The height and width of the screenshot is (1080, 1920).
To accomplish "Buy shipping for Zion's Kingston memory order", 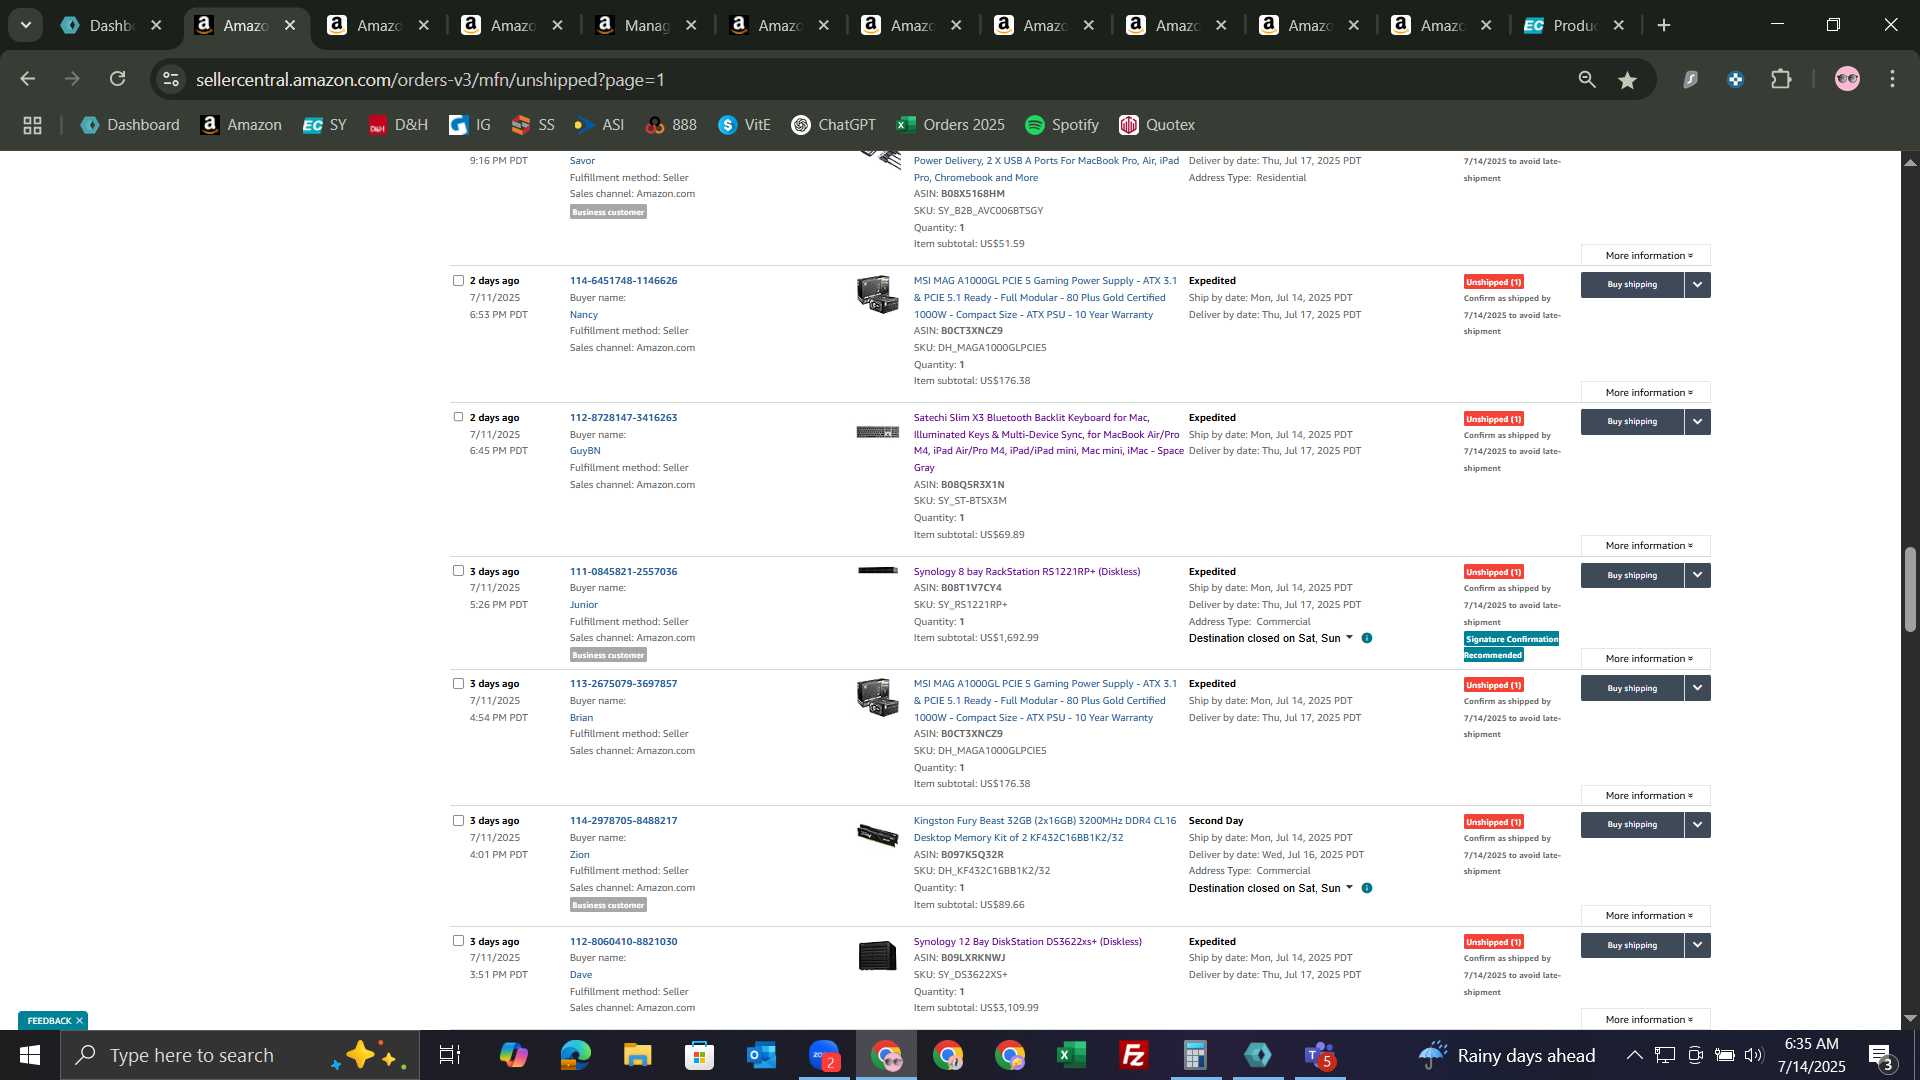I will 1632,825.
